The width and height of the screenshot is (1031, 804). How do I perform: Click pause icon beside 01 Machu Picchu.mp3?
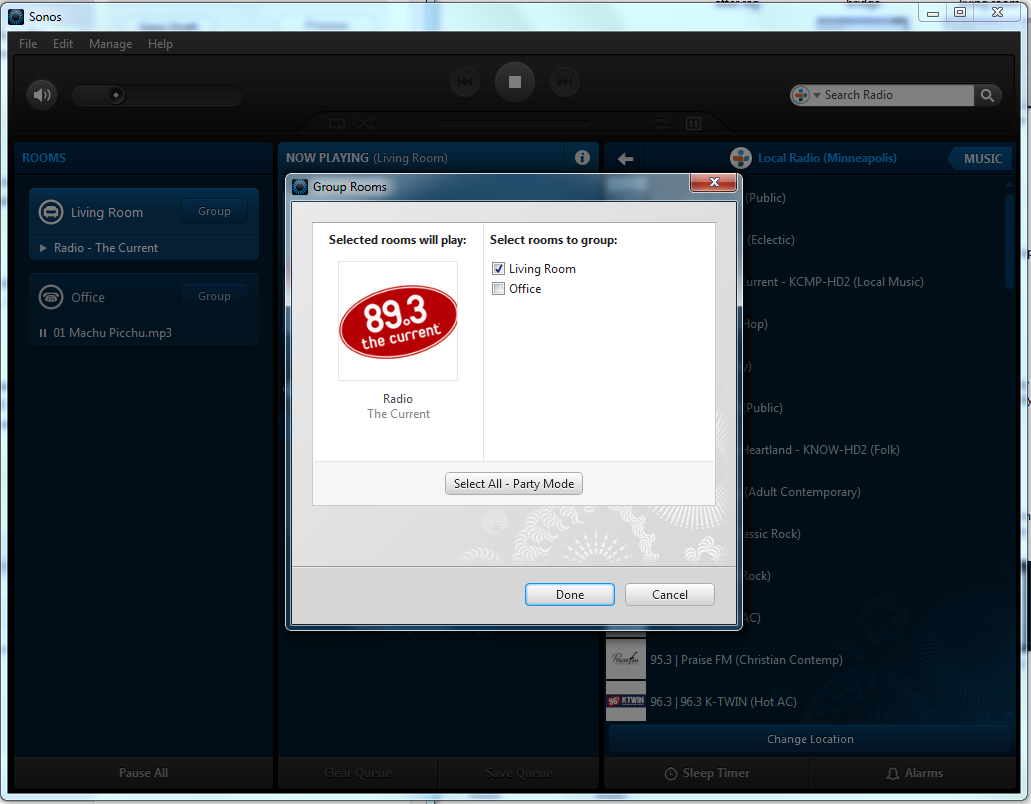point(43,333)
